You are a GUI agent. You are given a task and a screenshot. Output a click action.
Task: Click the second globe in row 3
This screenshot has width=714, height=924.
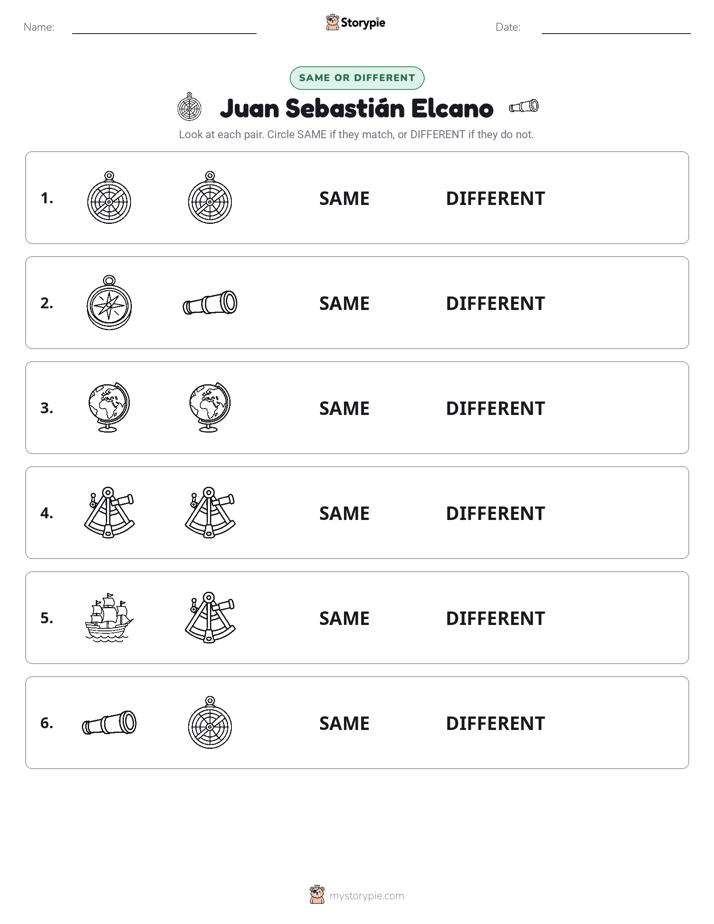coord(210,407)
